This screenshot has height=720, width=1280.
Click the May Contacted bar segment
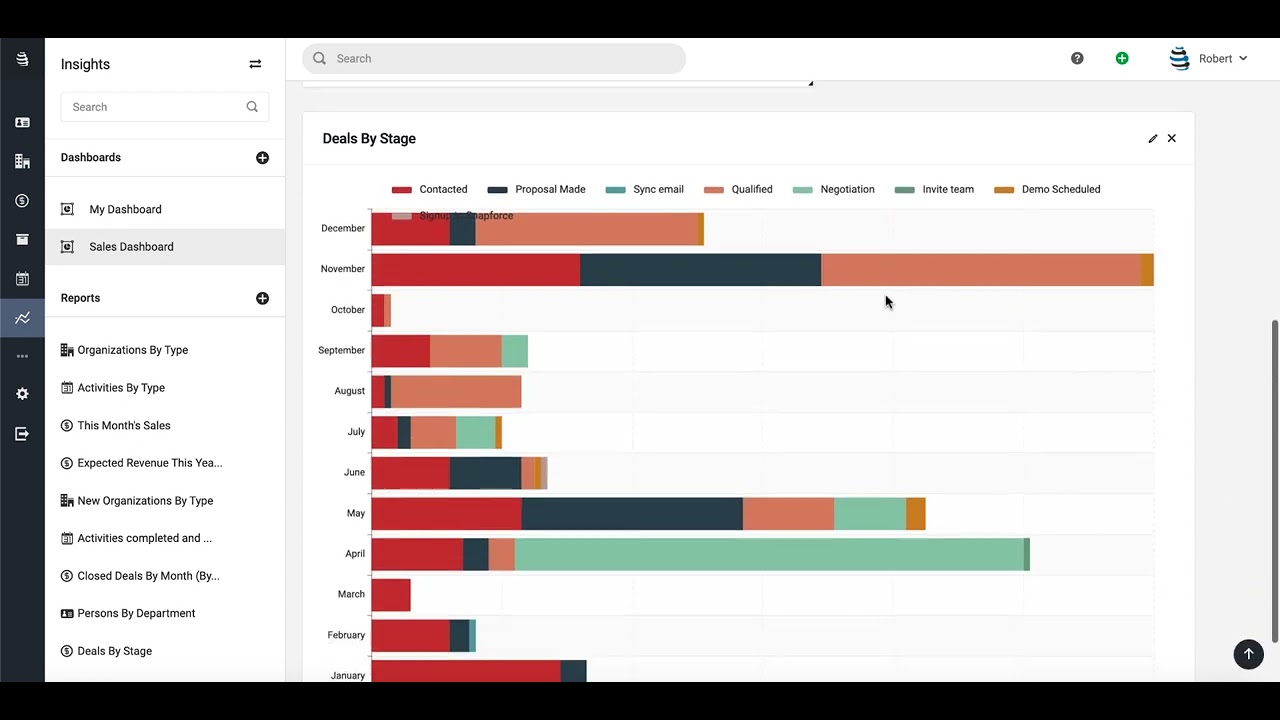pos(446,514)
